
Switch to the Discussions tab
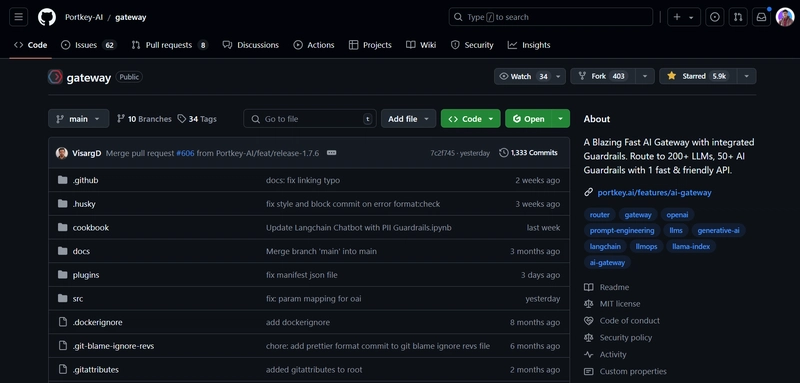point(251,45)
